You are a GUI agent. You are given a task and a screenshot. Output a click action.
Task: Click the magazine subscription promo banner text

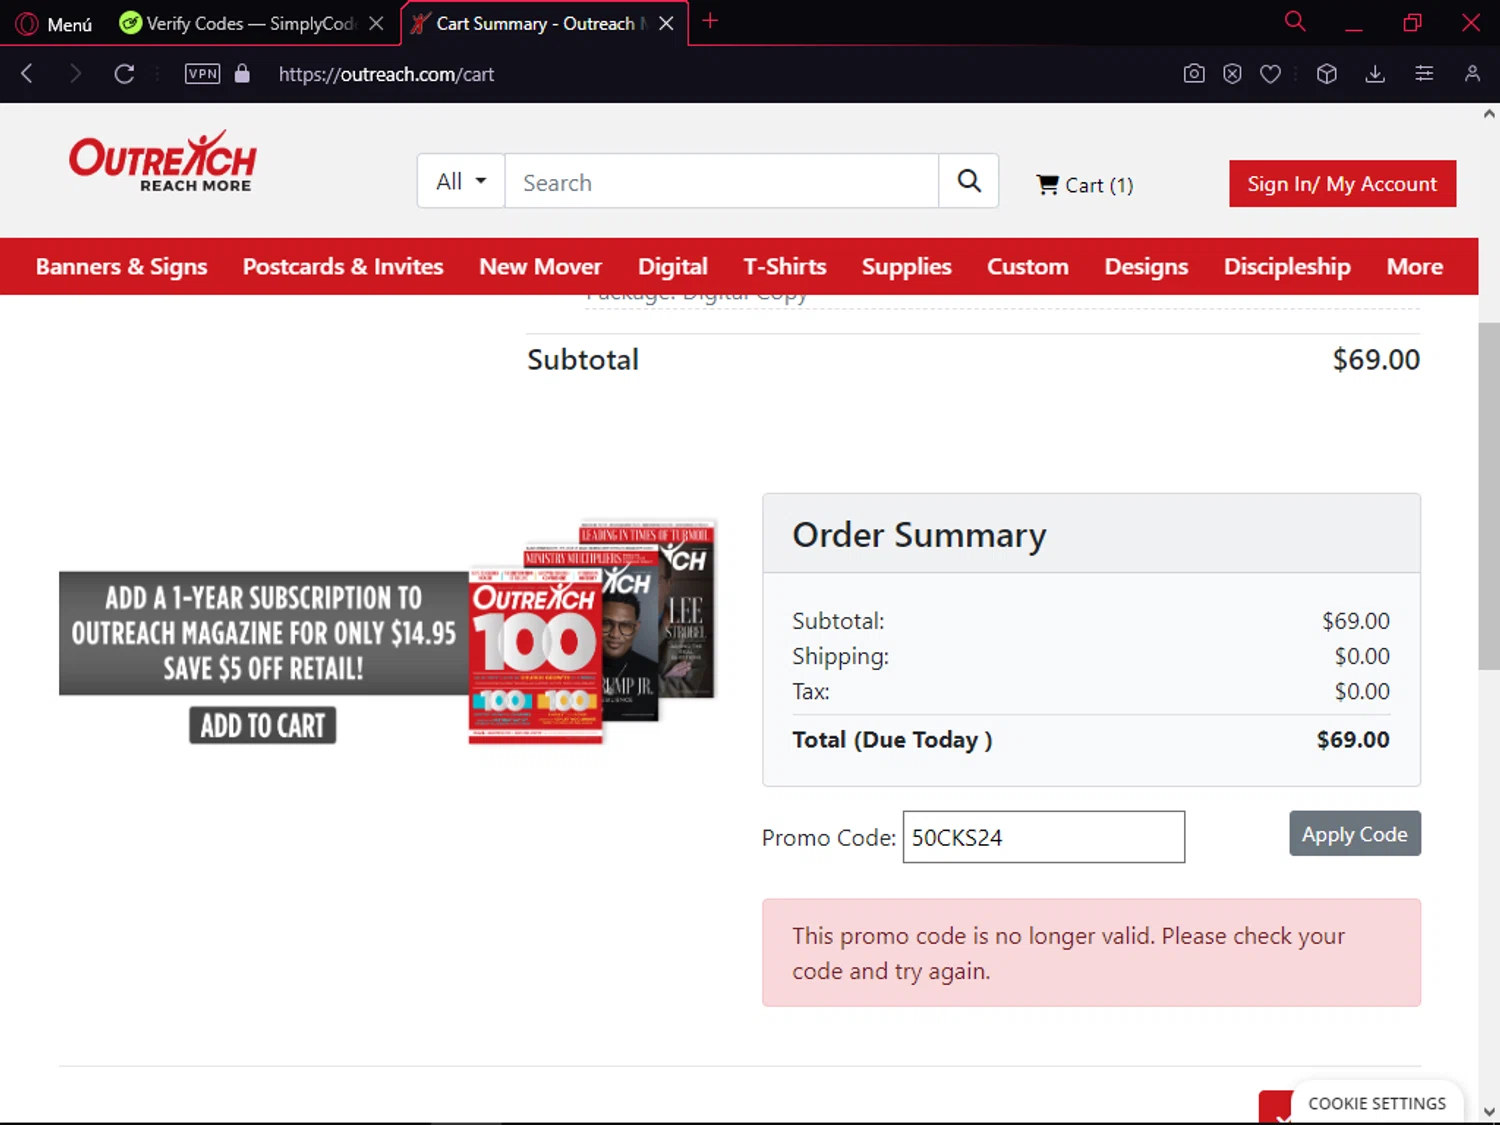263,633
